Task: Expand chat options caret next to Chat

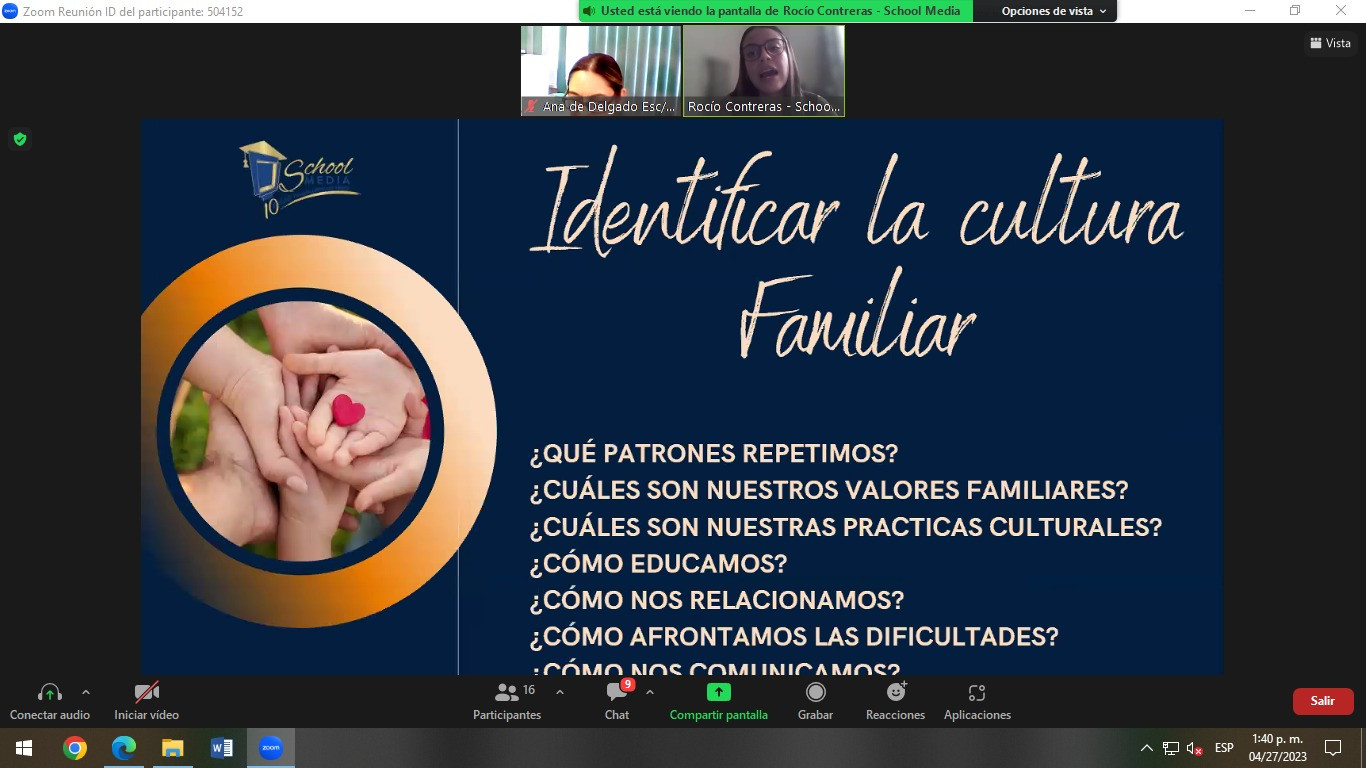Action: point(650,692)
